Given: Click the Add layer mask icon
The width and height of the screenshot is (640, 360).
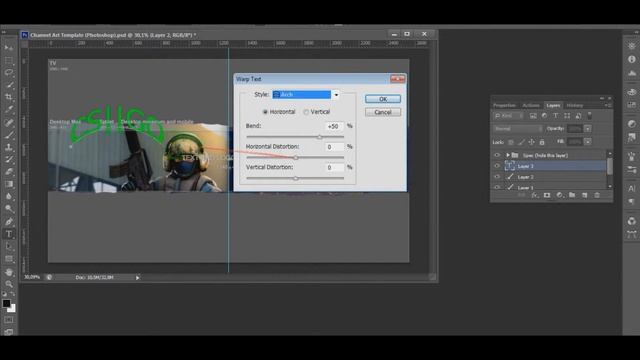Looking at the screenshot, I should pos(547,196).
